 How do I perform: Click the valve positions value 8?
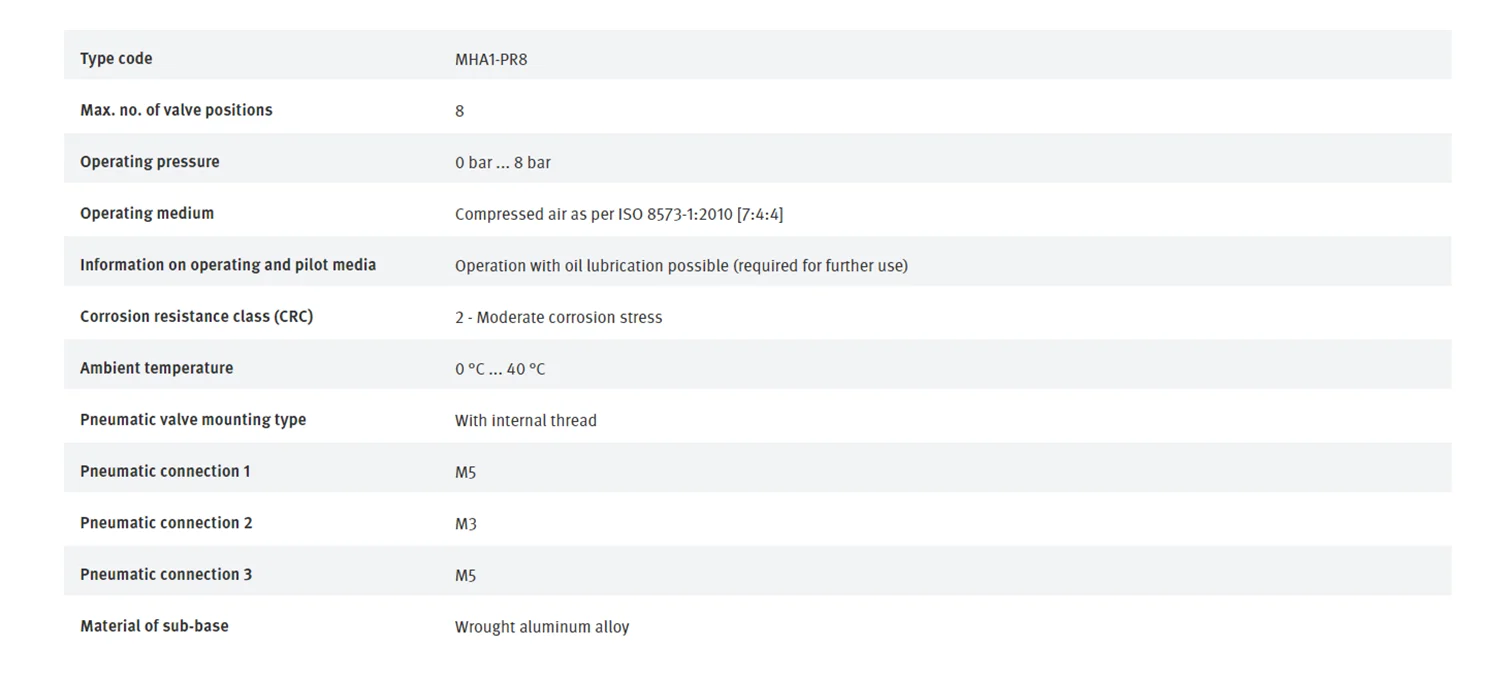tap(459, 111)
